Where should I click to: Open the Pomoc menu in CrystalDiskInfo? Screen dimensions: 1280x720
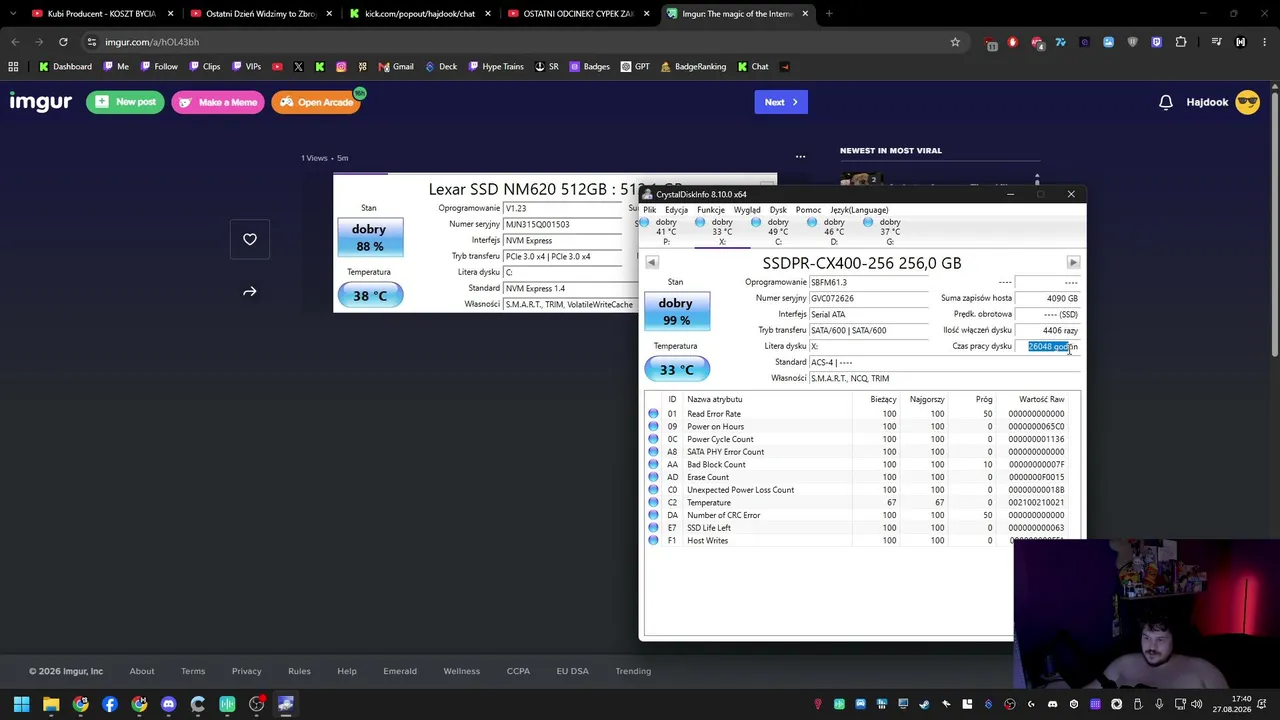(808, 210)
